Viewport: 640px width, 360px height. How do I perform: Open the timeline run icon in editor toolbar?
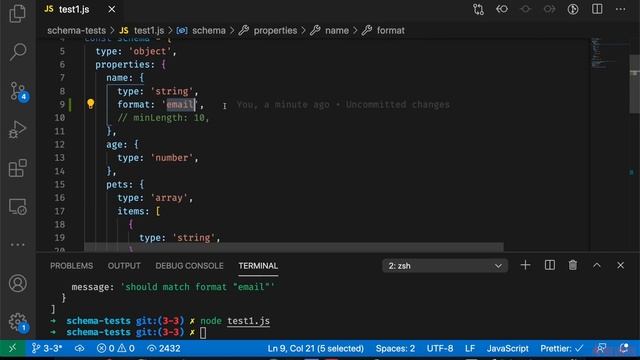point(573,9)
